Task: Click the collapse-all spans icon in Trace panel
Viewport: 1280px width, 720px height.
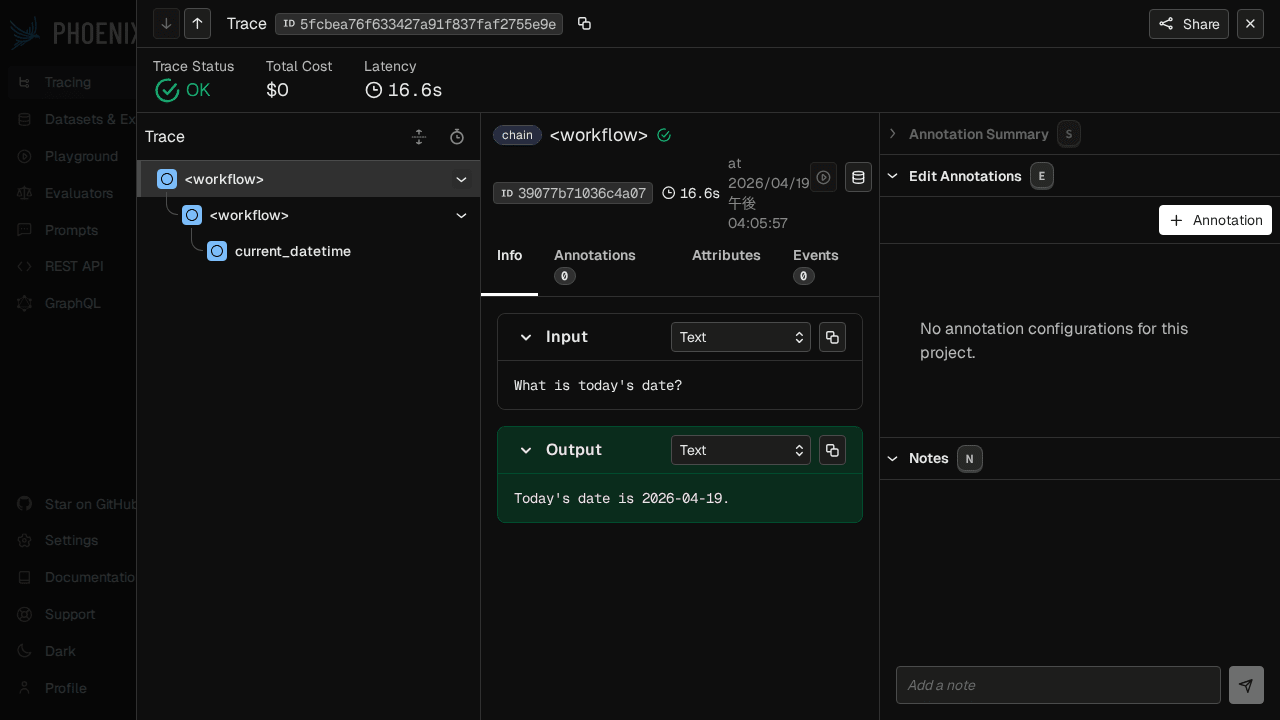Action: tap(419, 137)
